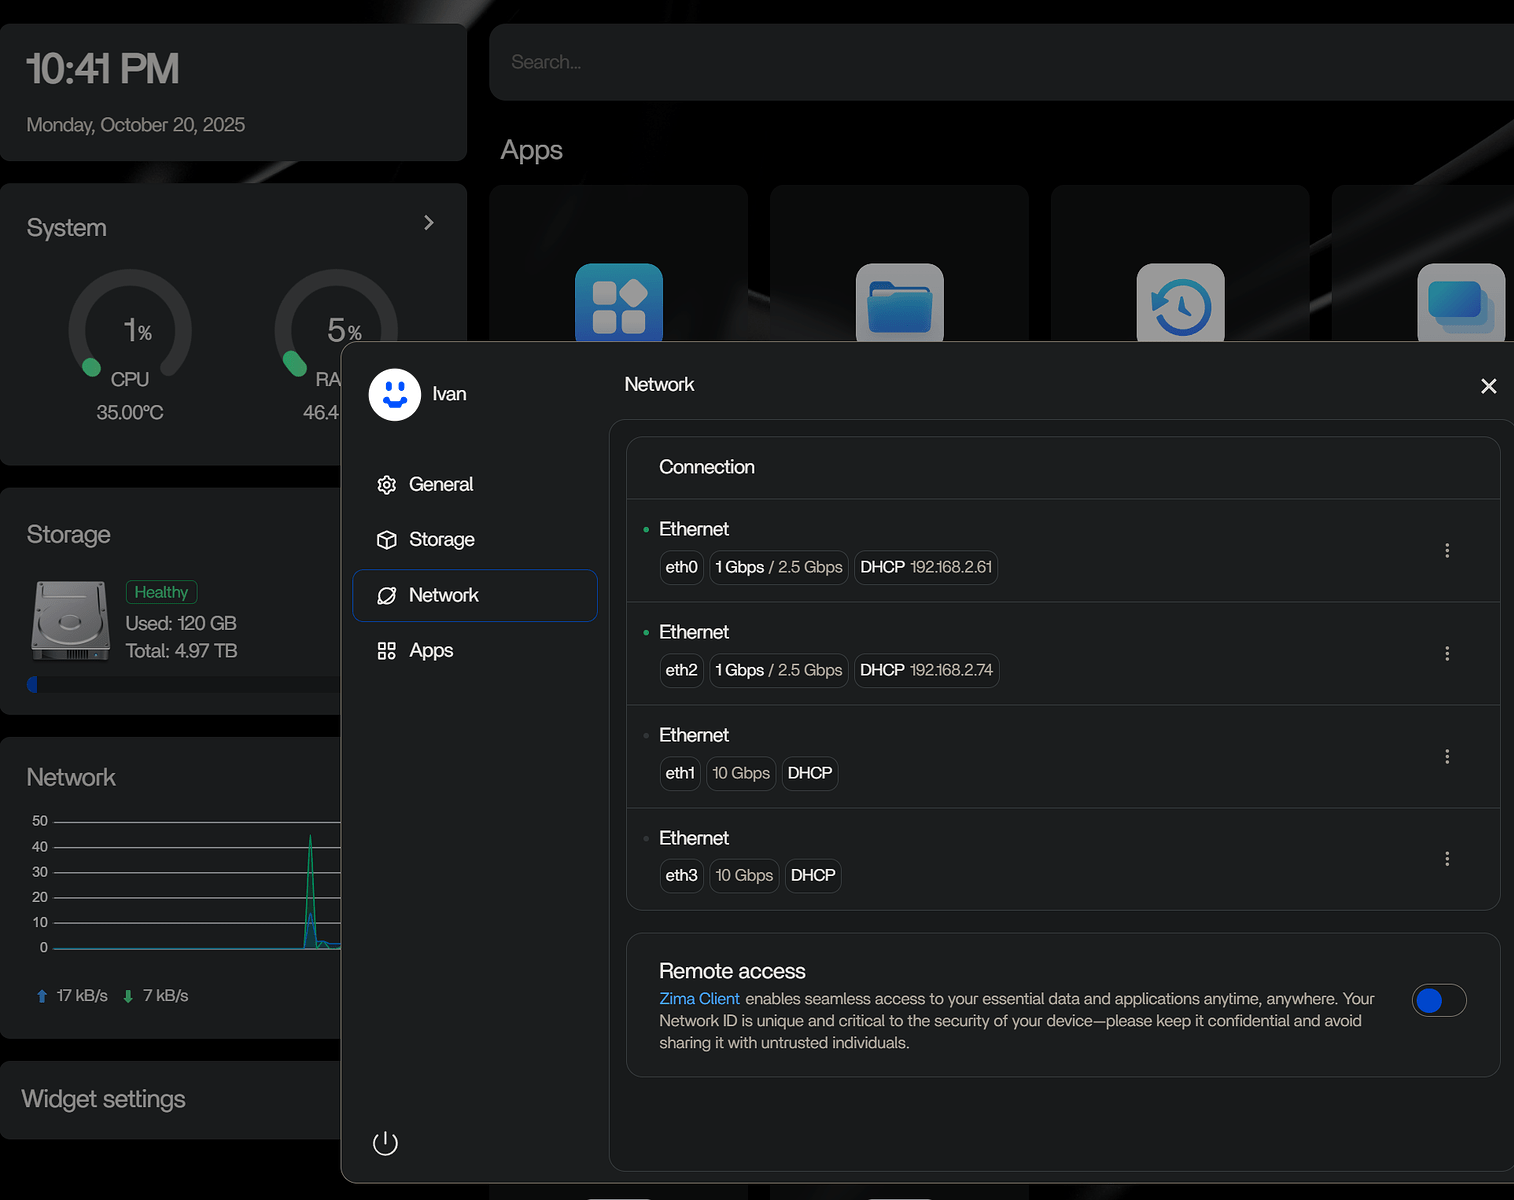Screen dimensions: 1514x1200
Task: Select the rightmost blue app icon
Action: (x=1461, y=303)
